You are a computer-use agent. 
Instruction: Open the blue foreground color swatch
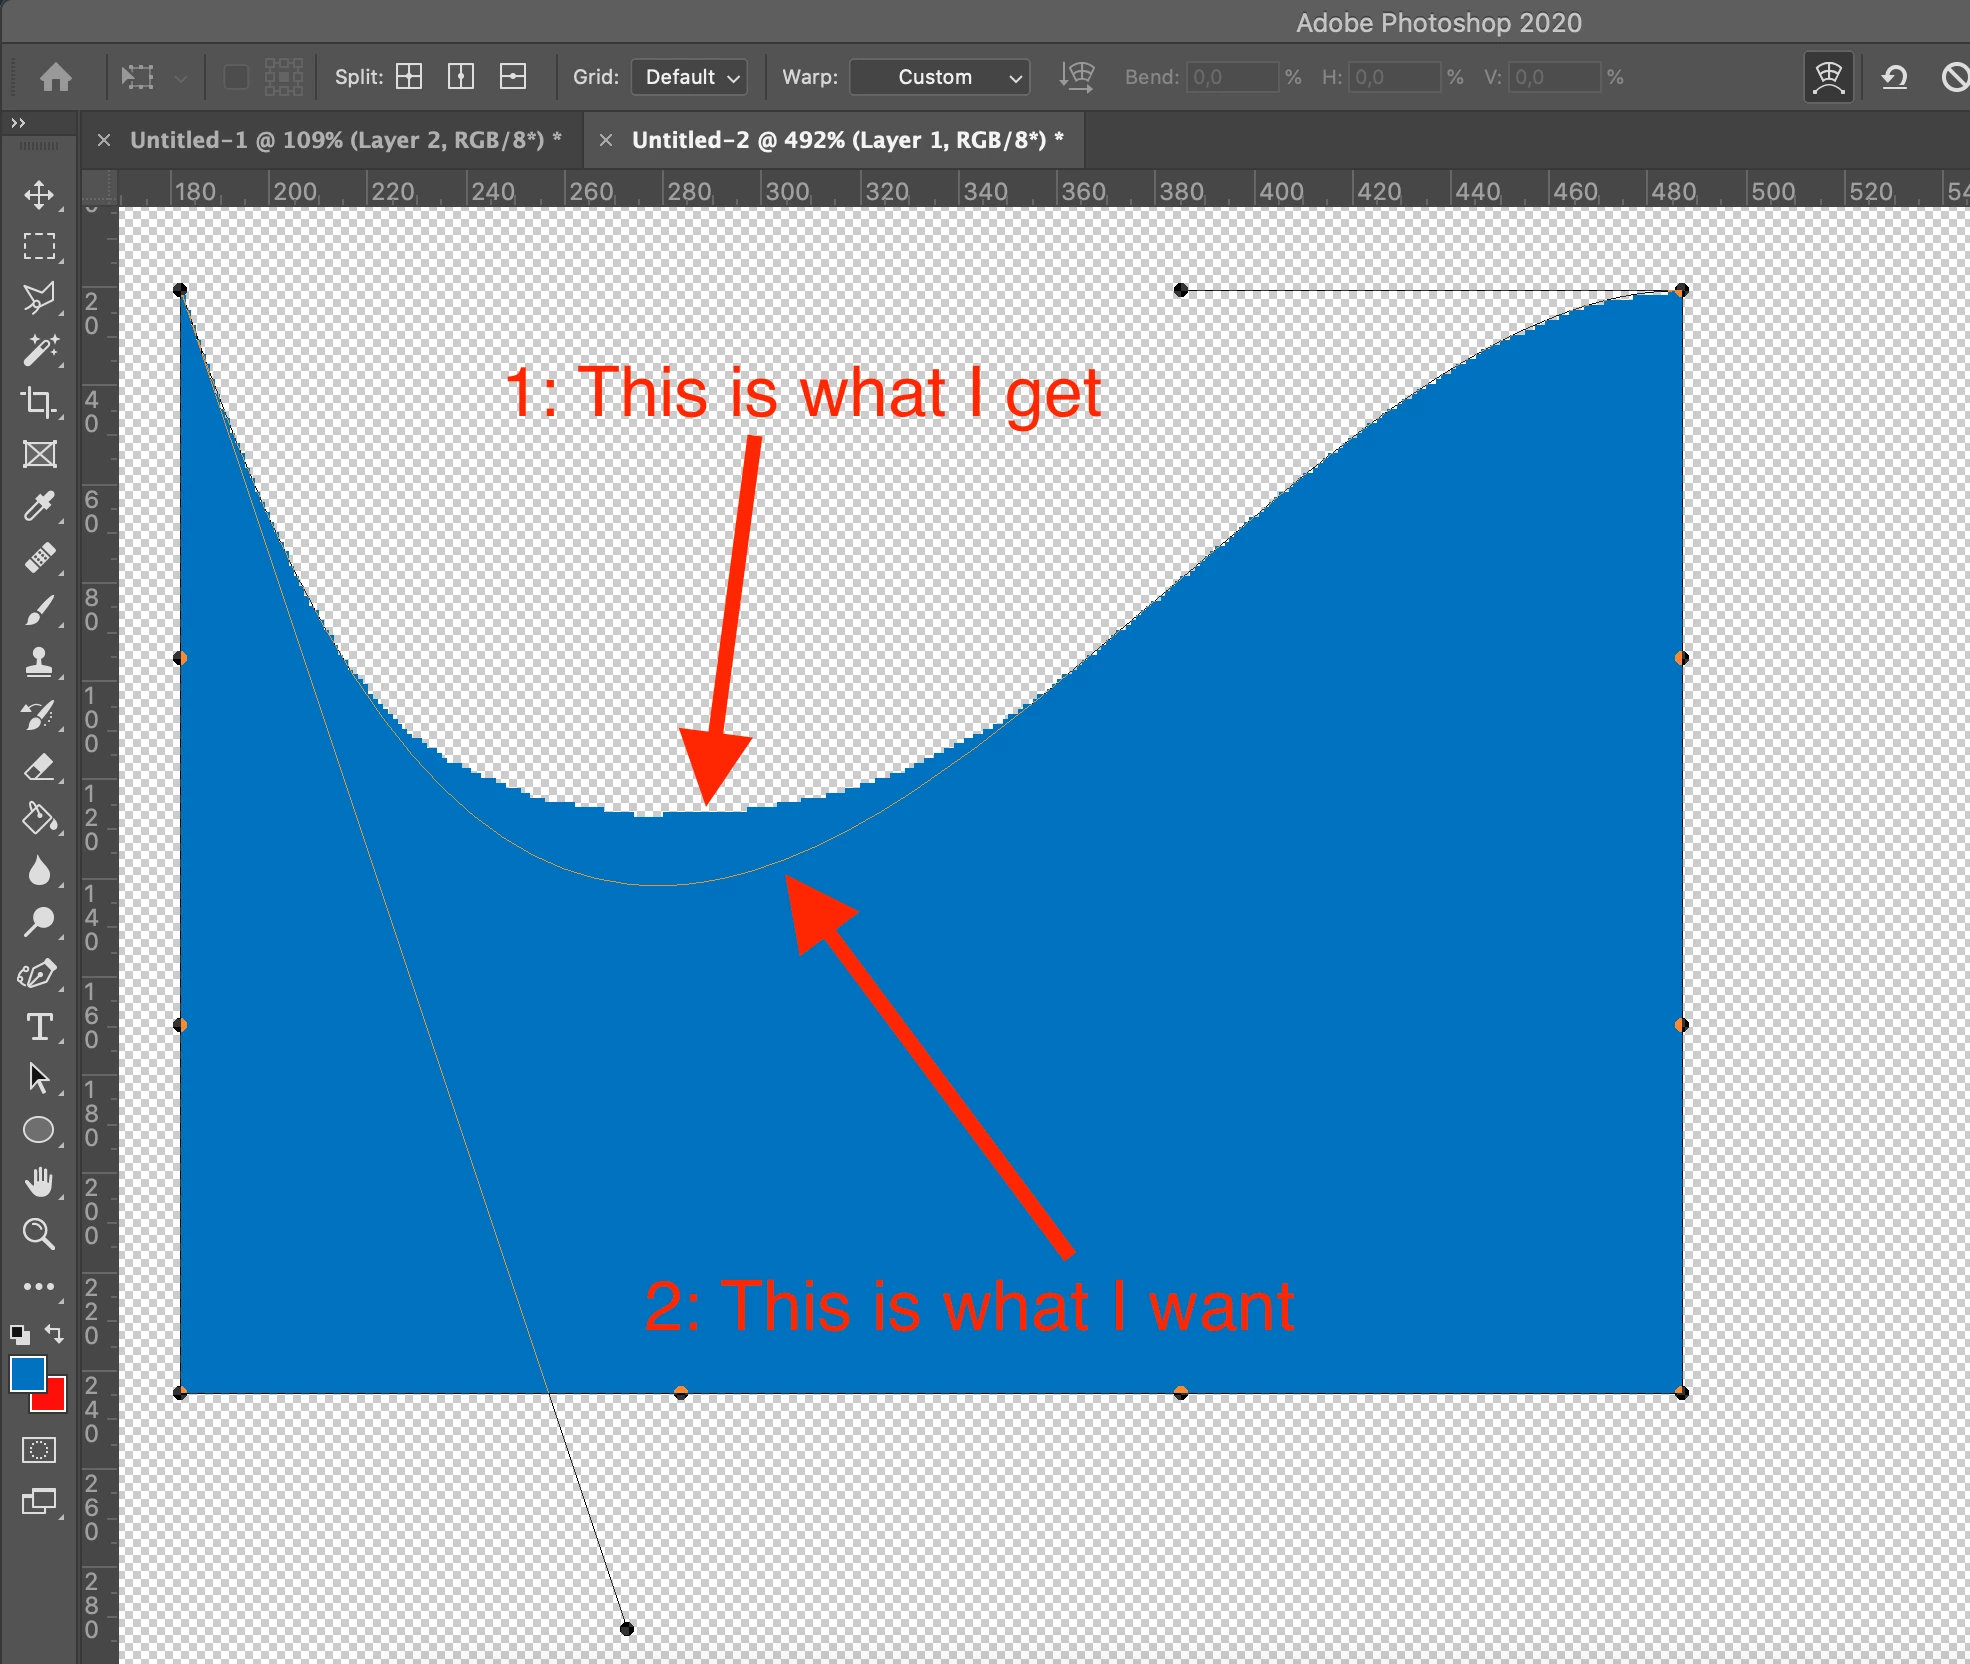[27, 1374]
